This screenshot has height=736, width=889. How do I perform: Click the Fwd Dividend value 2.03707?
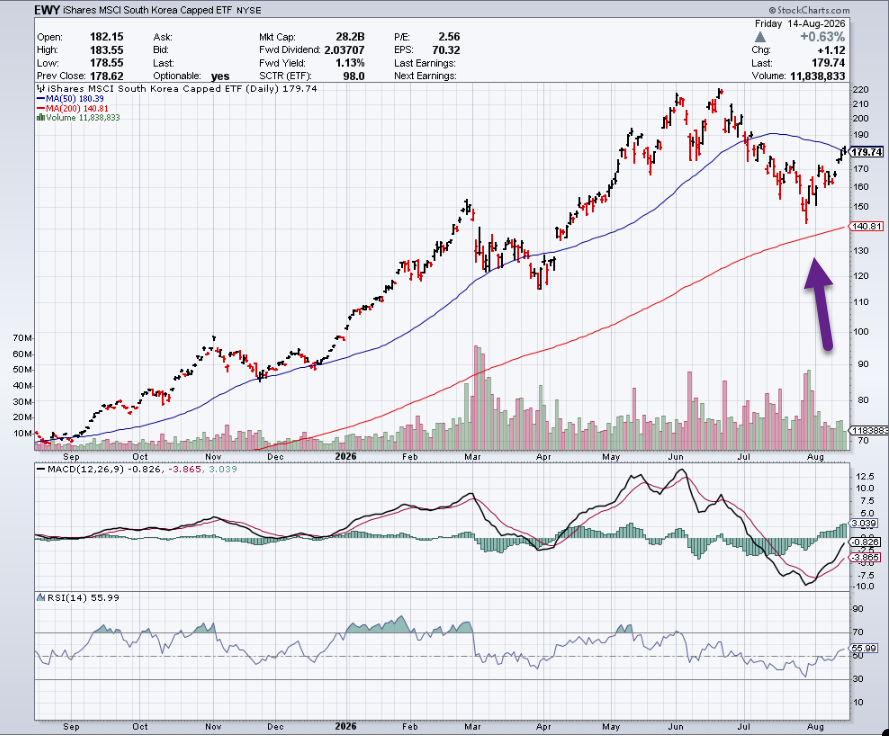tap(344, 50)
